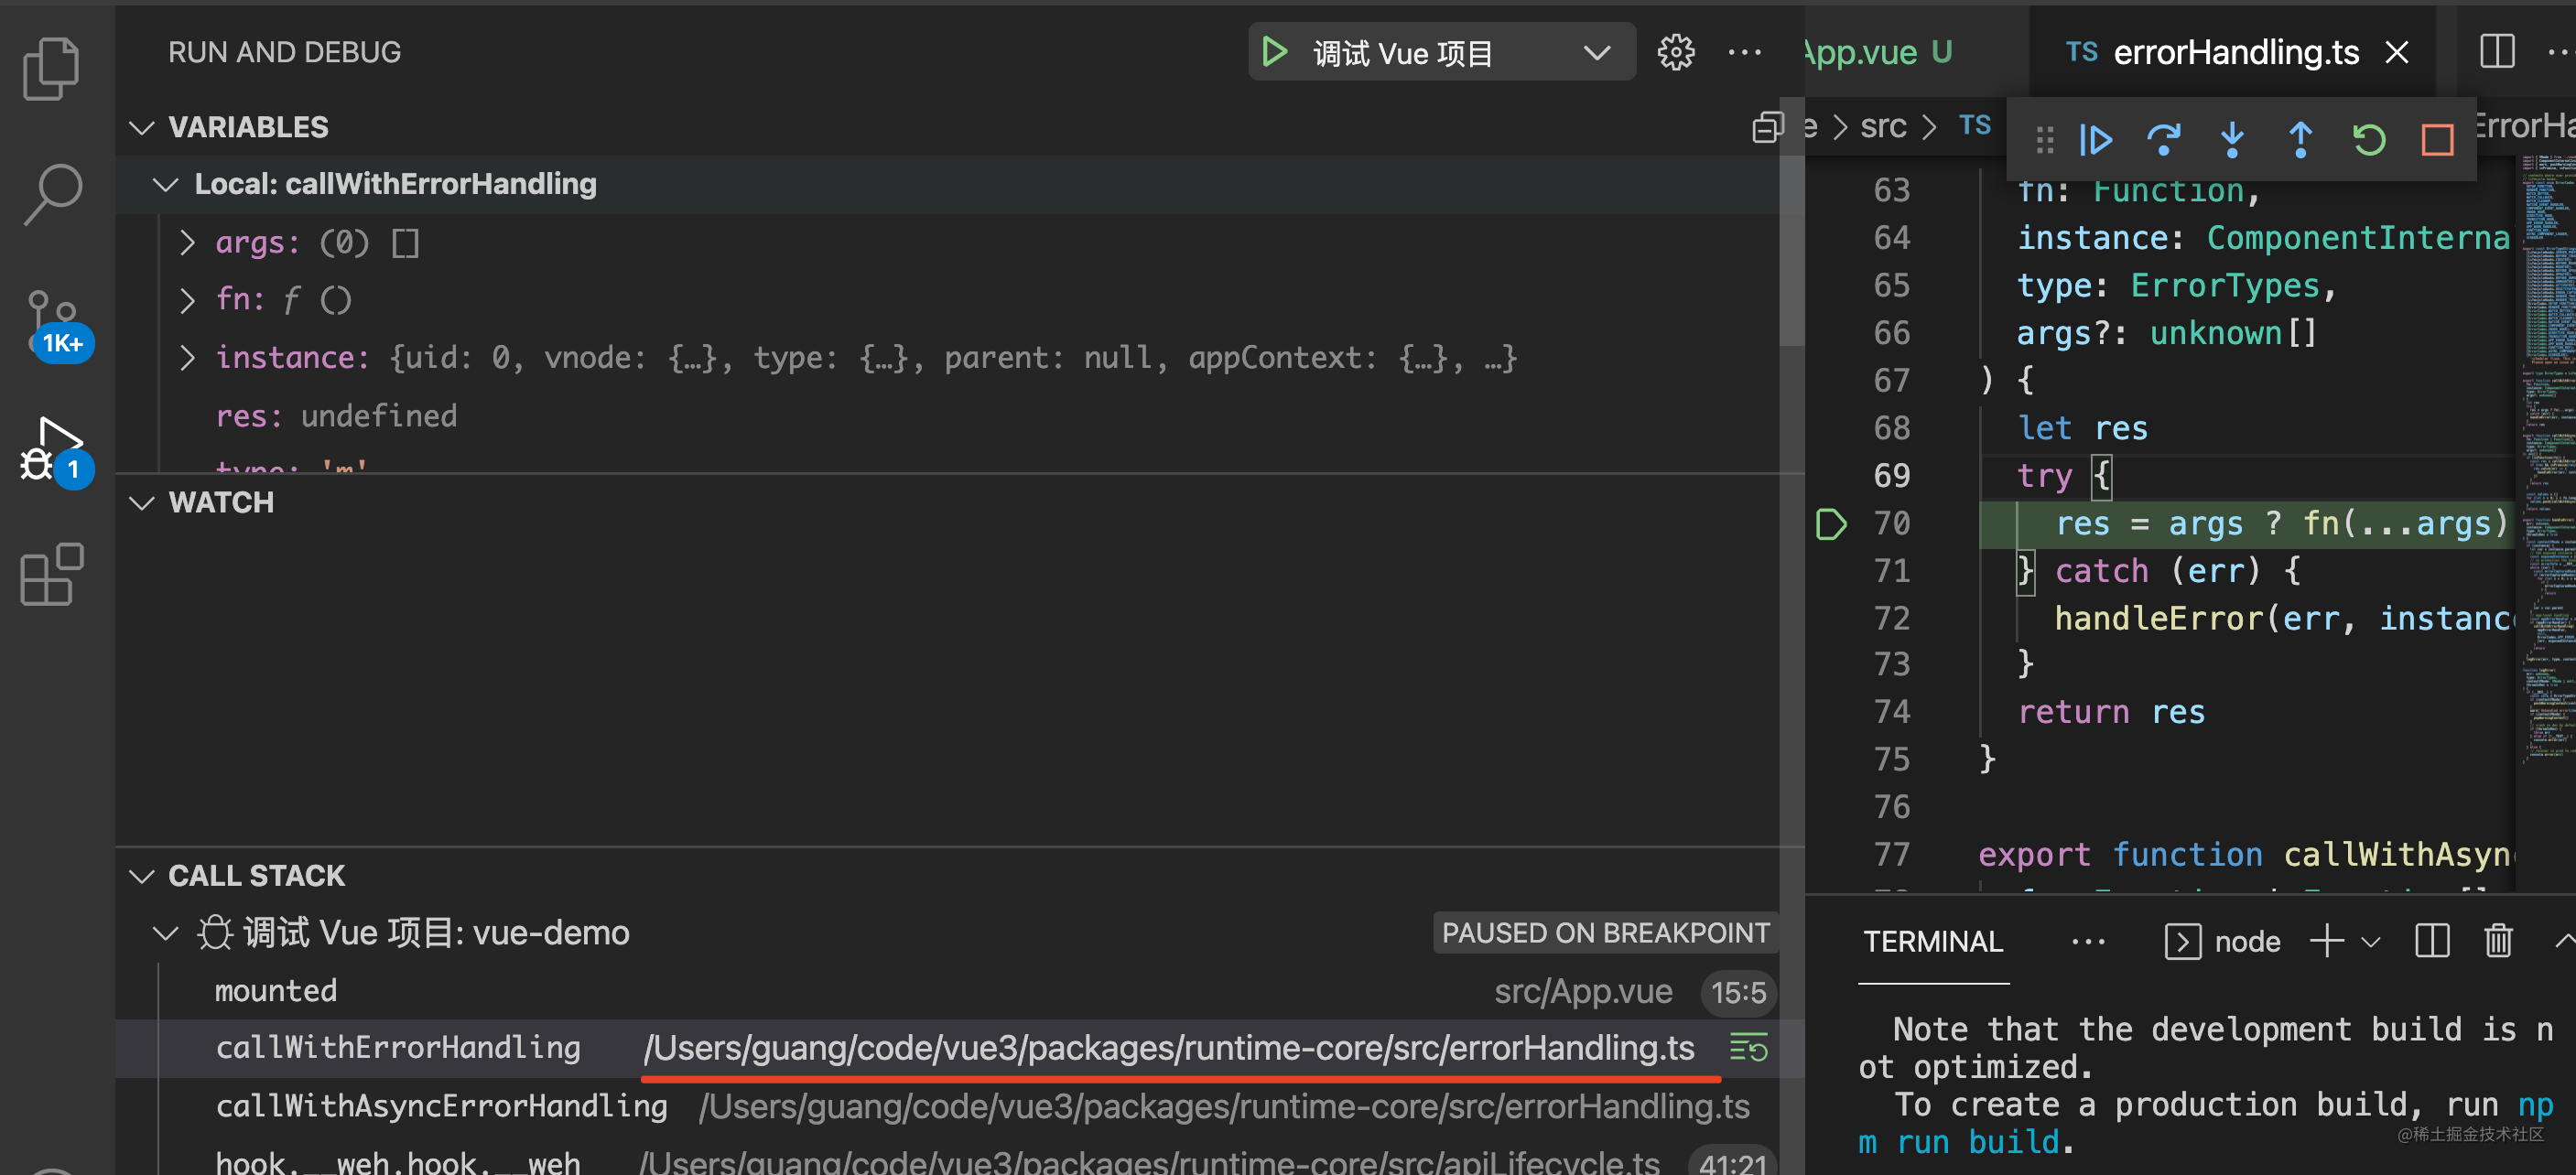
Task: Collapse the WATCH section
Action: pyautogui.click(x=143, y=502)
